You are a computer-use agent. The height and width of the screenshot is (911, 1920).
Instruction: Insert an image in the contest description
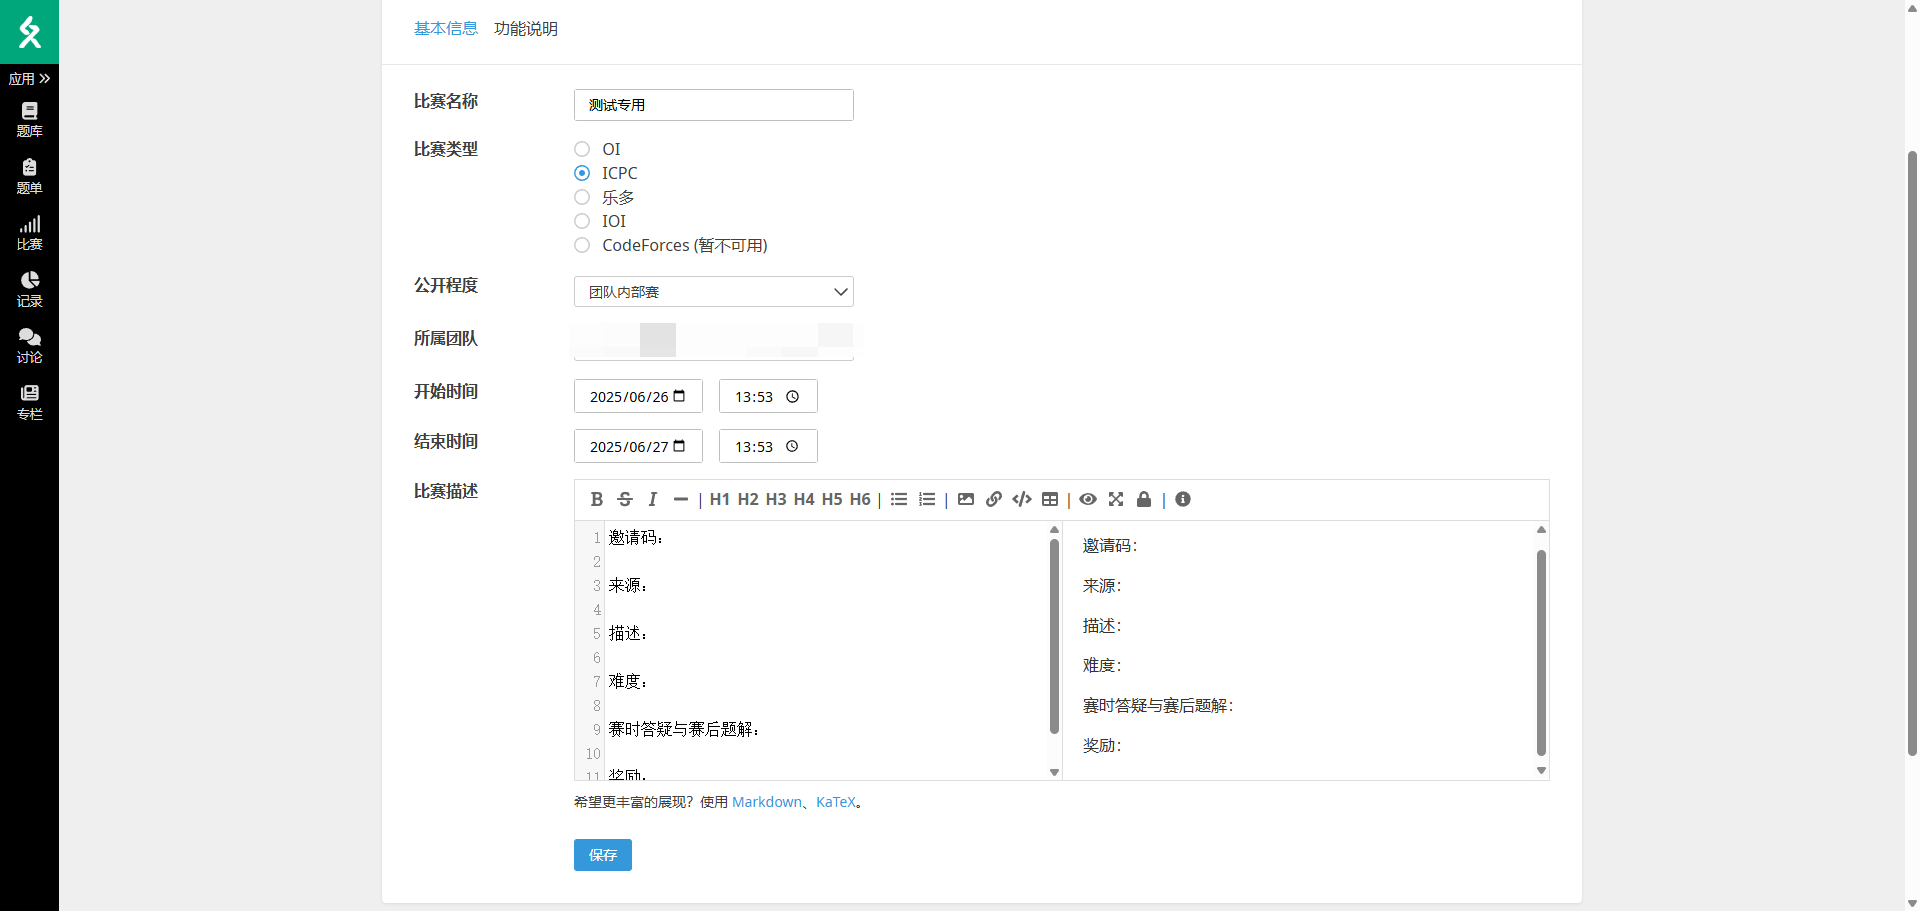pos(966,499)
